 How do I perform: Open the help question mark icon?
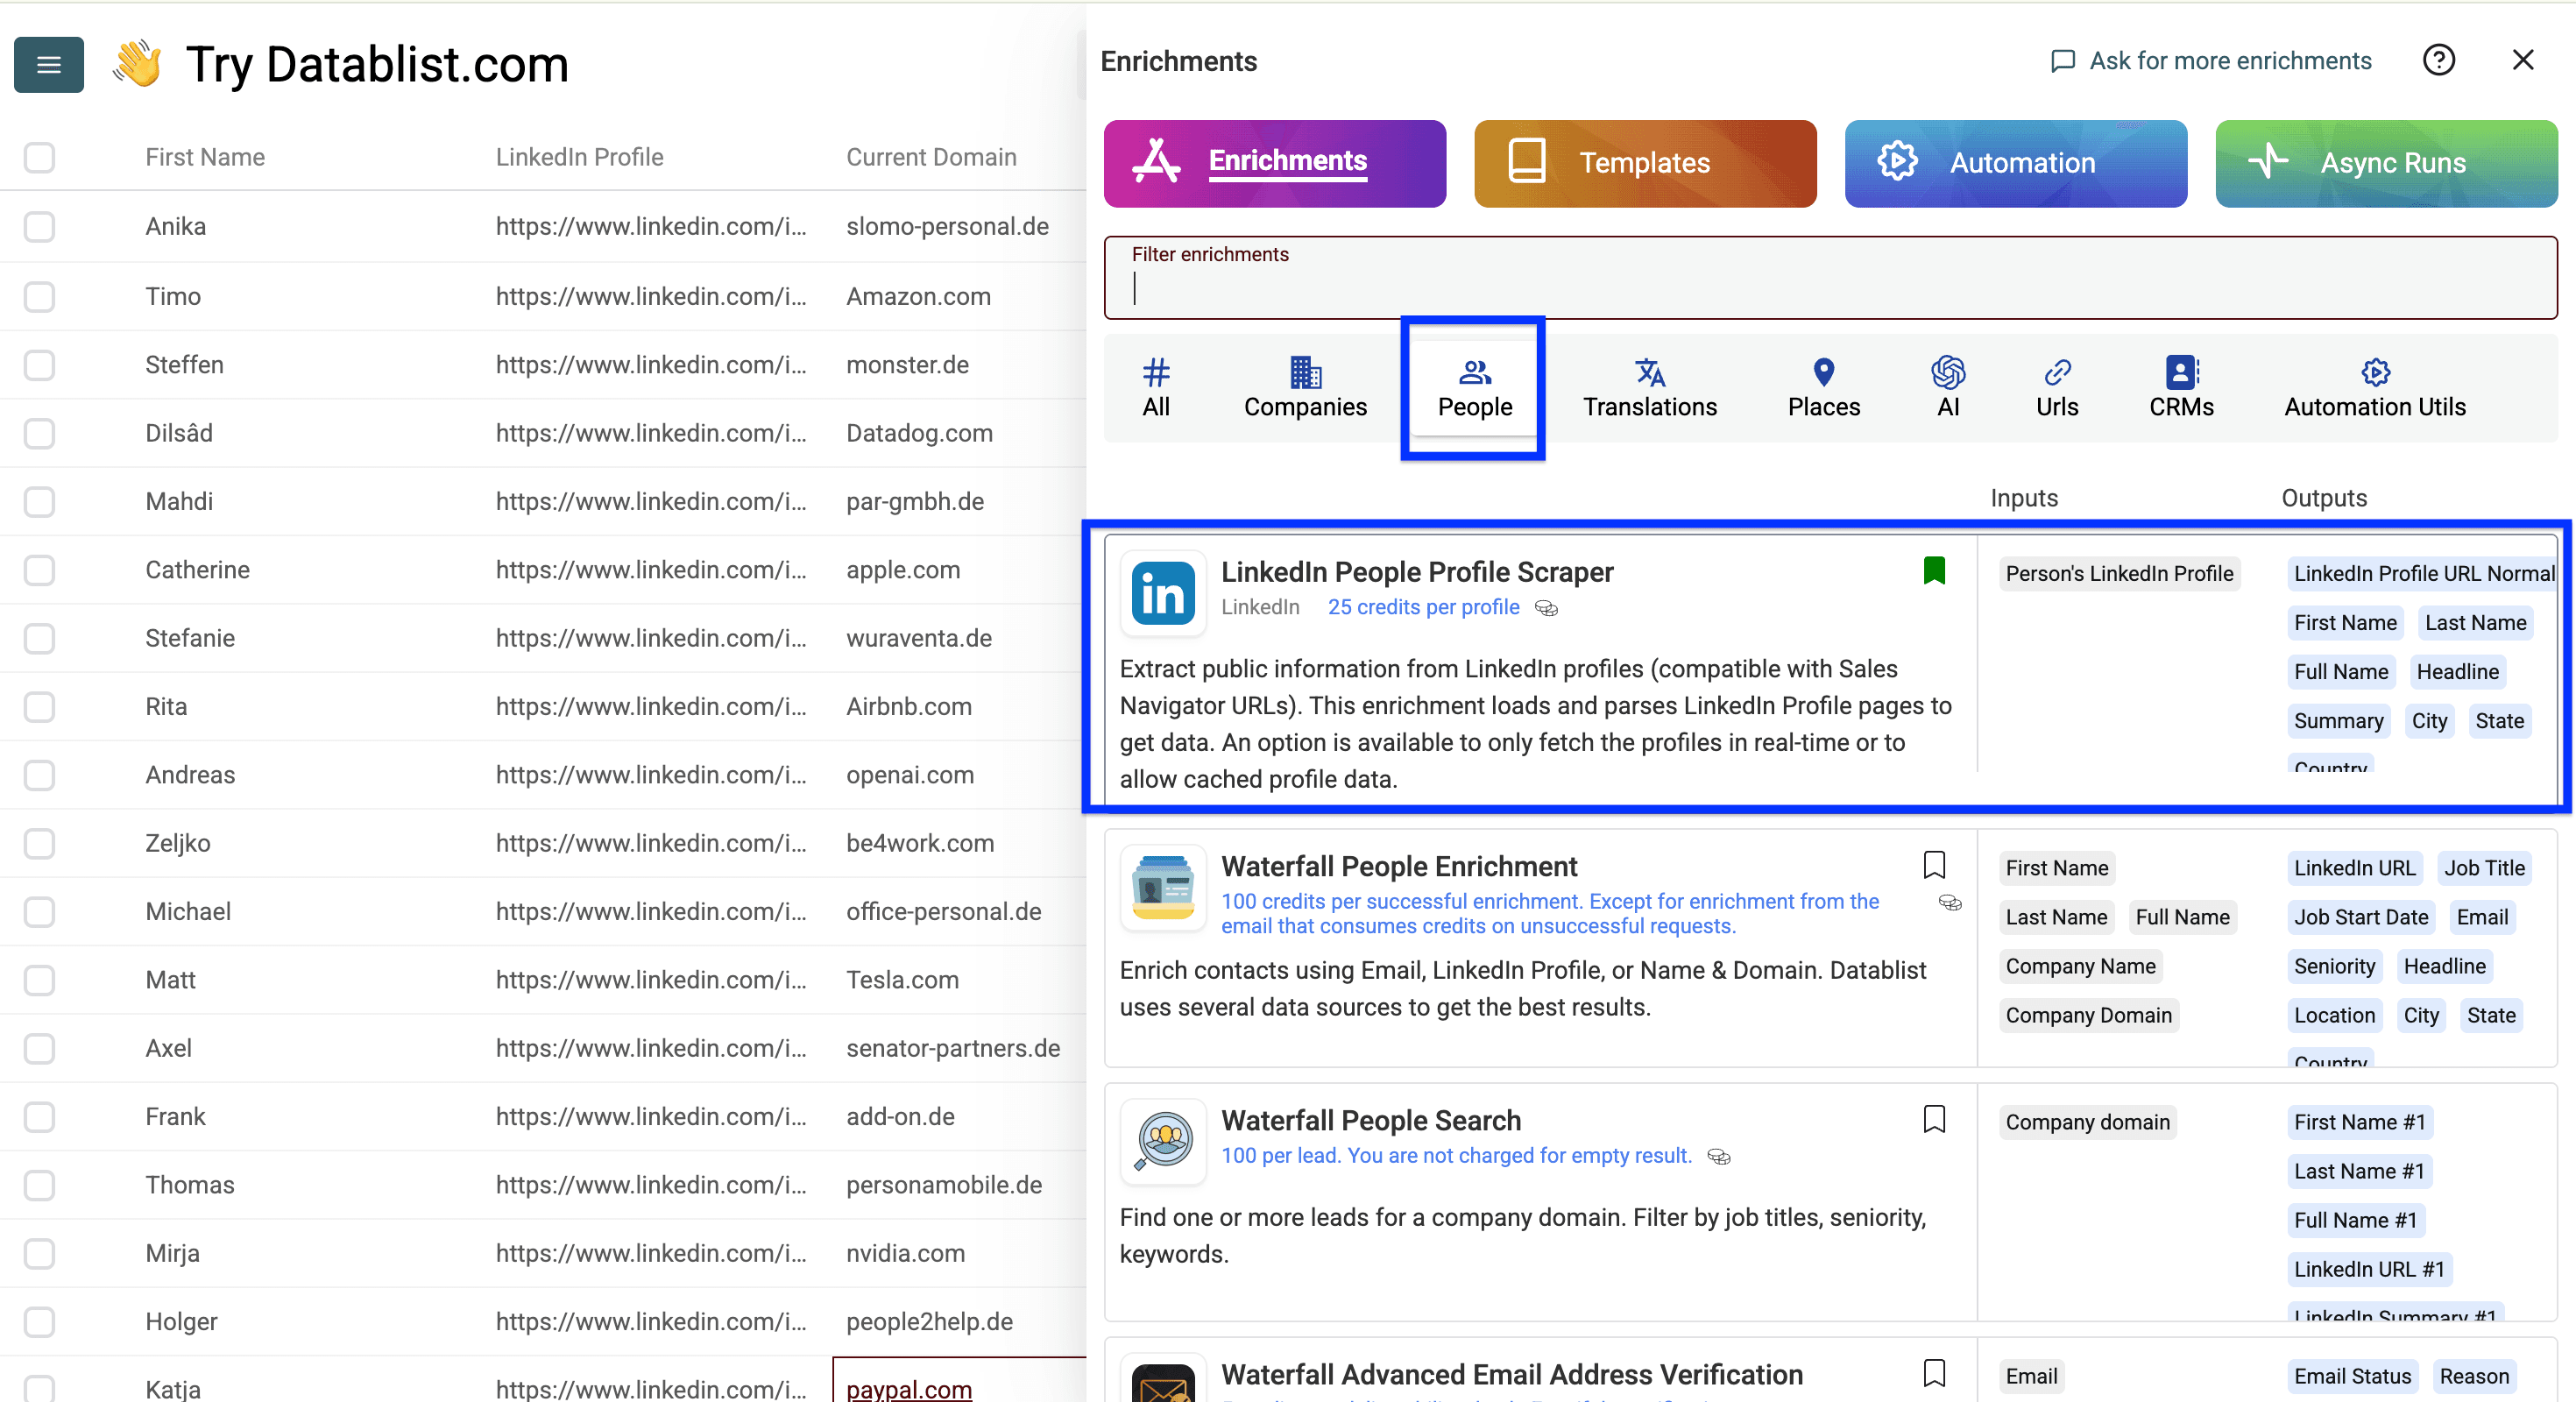tap(2439, 60)
